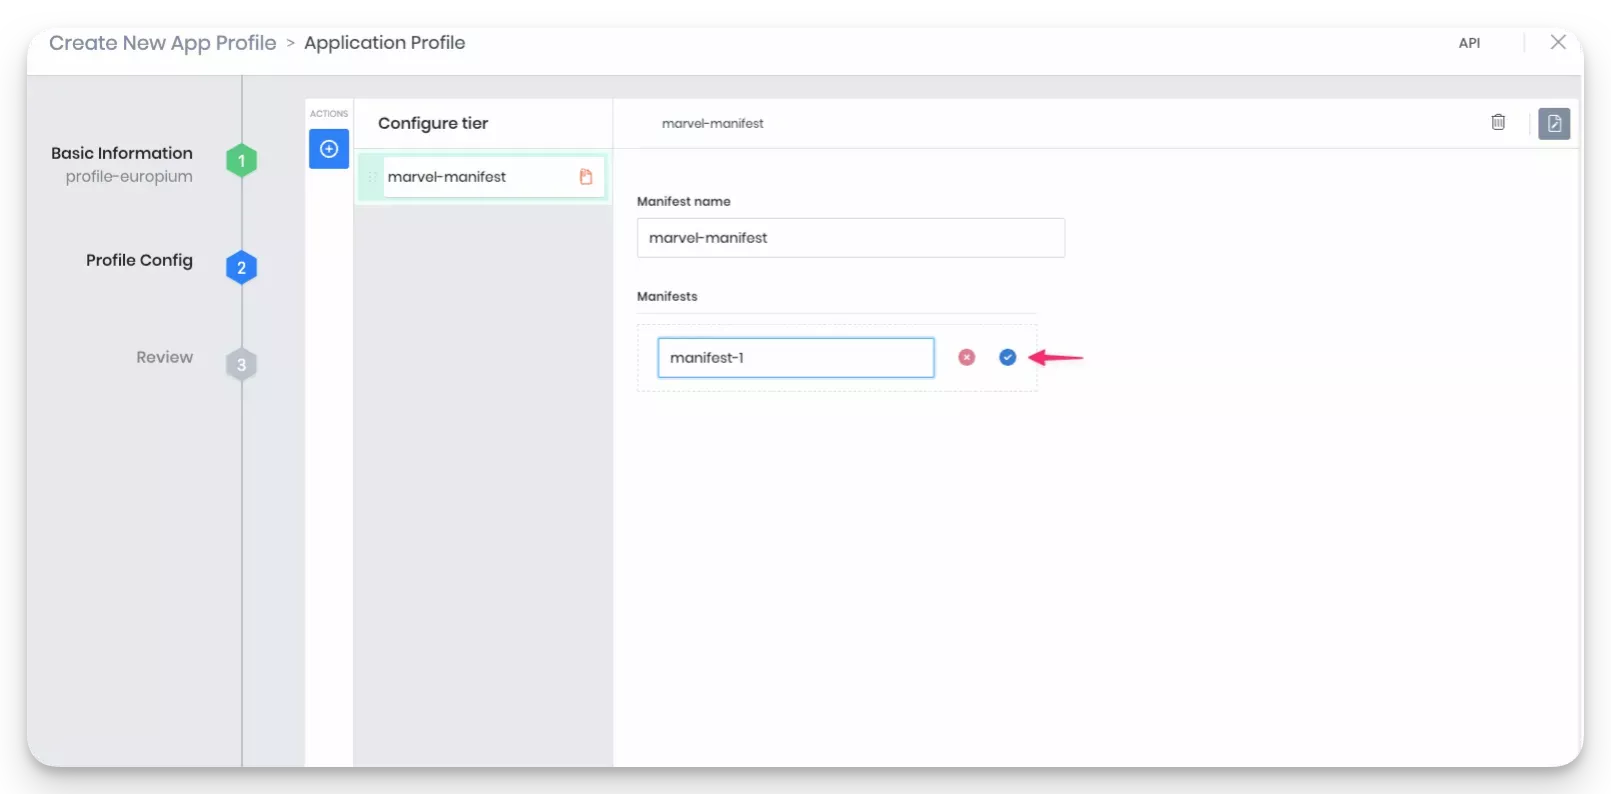Open the manifest editor icon at top right
This screenshot has height=794, width=1611.
[x=1554, y=124]
